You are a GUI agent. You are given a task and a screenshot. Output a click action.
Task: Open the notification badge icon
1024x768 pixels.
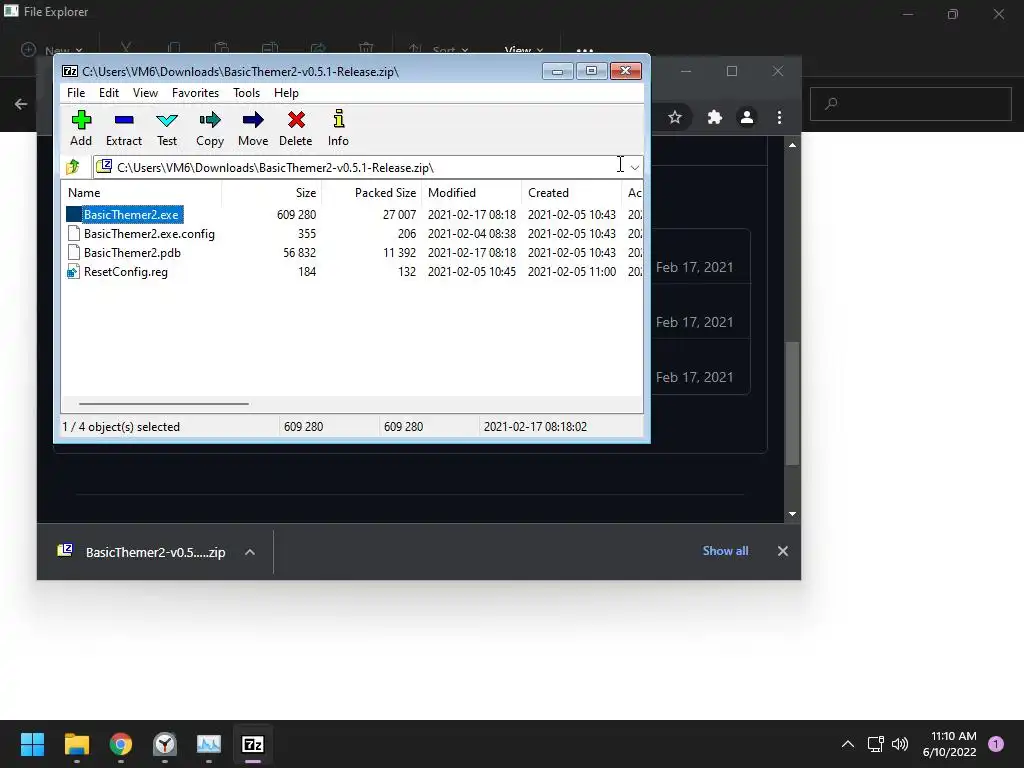pos(996,744)
